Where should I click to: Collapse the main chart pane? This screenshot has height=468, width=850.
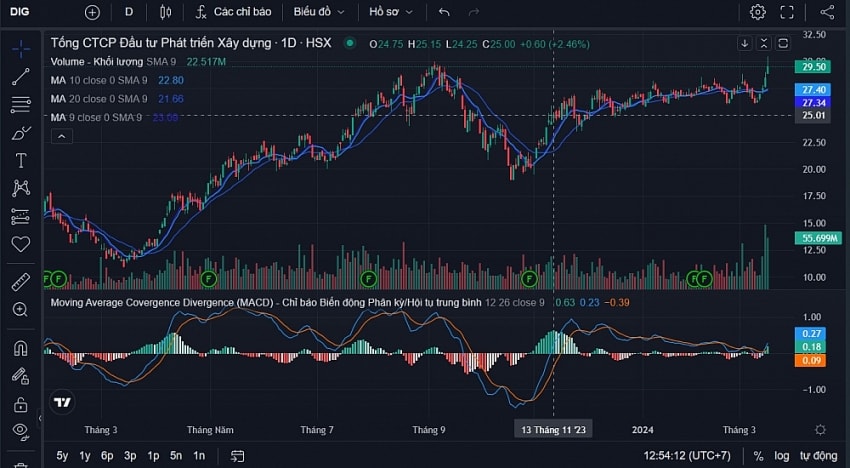(763, 43)
